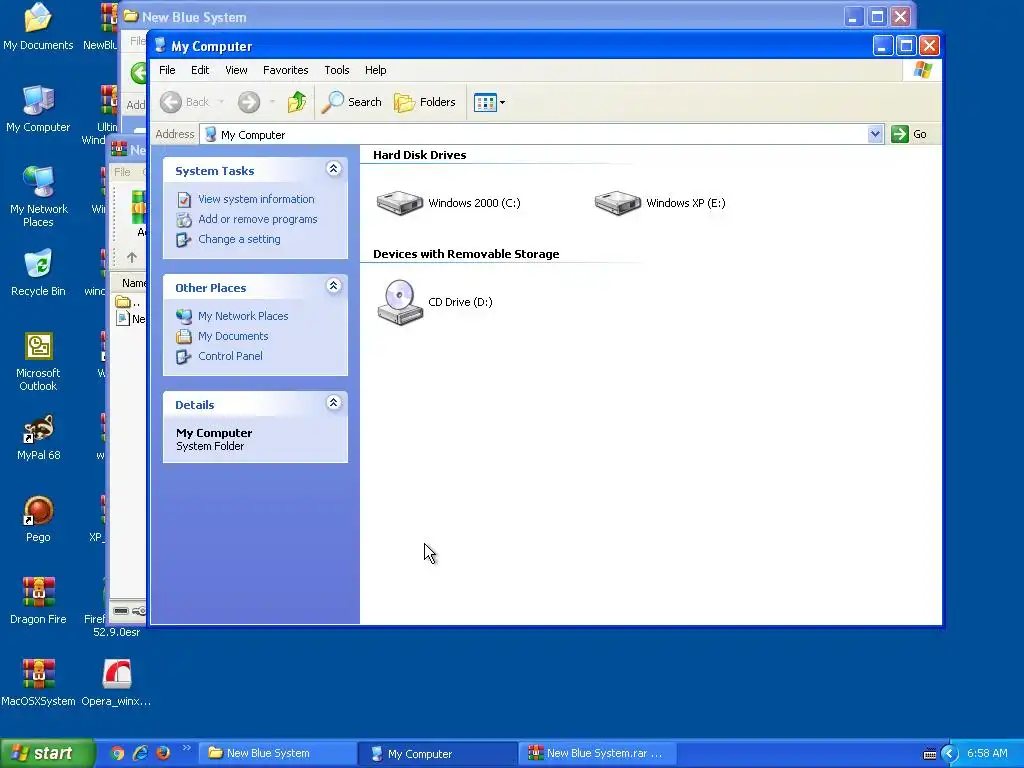Click View system information link
The image size is (1024, 768).
pos(256,199)
